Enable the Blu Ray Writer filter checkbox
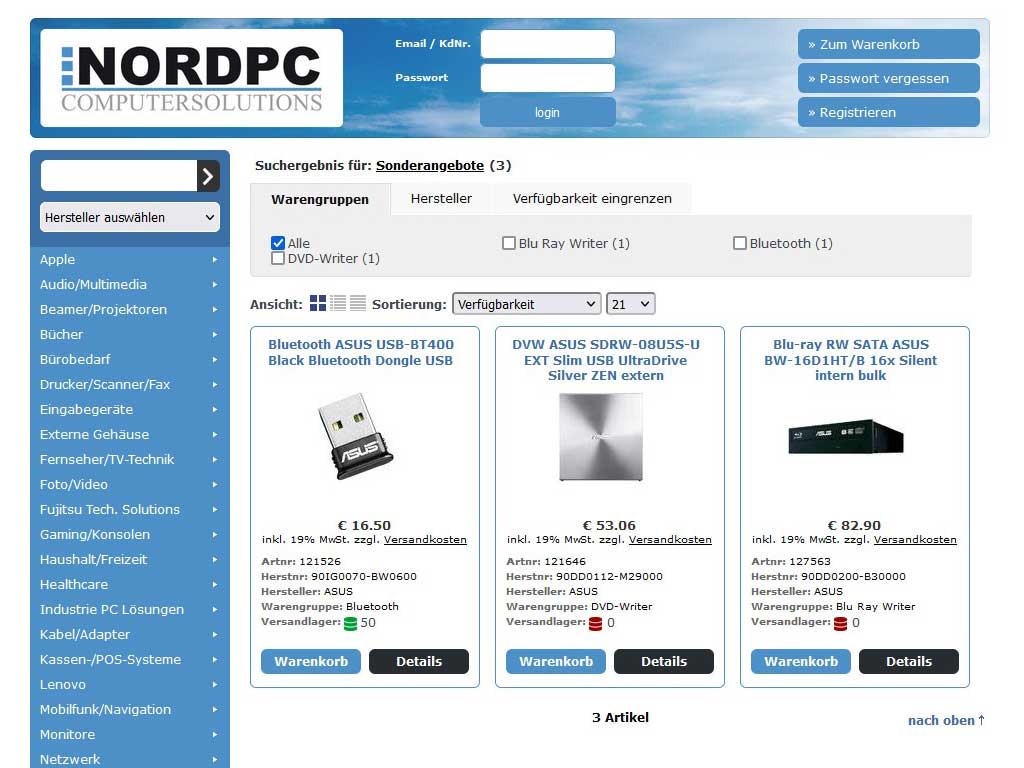Image resolution: width=1024 pixels, height=768 pixels. tap(509, 243)
